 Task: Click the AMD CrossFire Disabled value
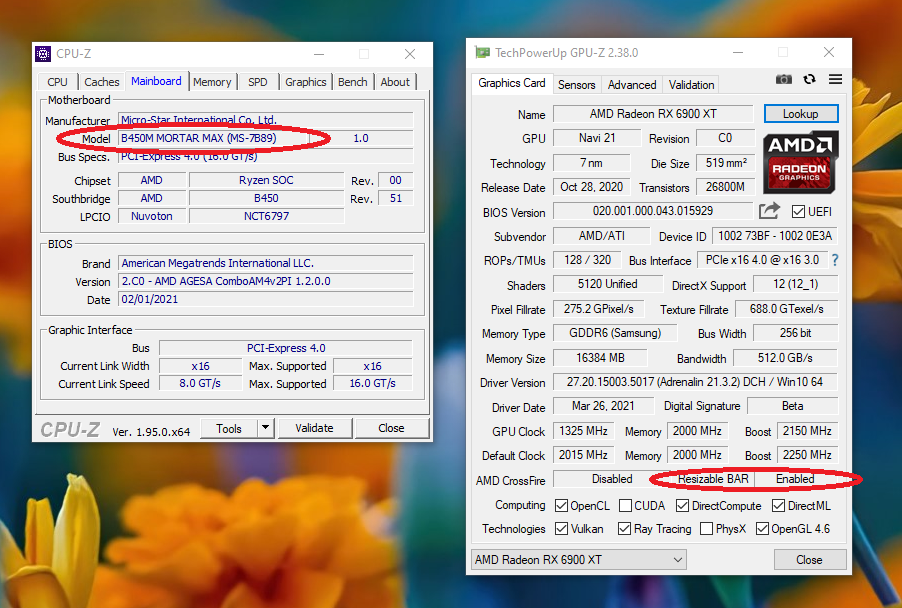613,479
